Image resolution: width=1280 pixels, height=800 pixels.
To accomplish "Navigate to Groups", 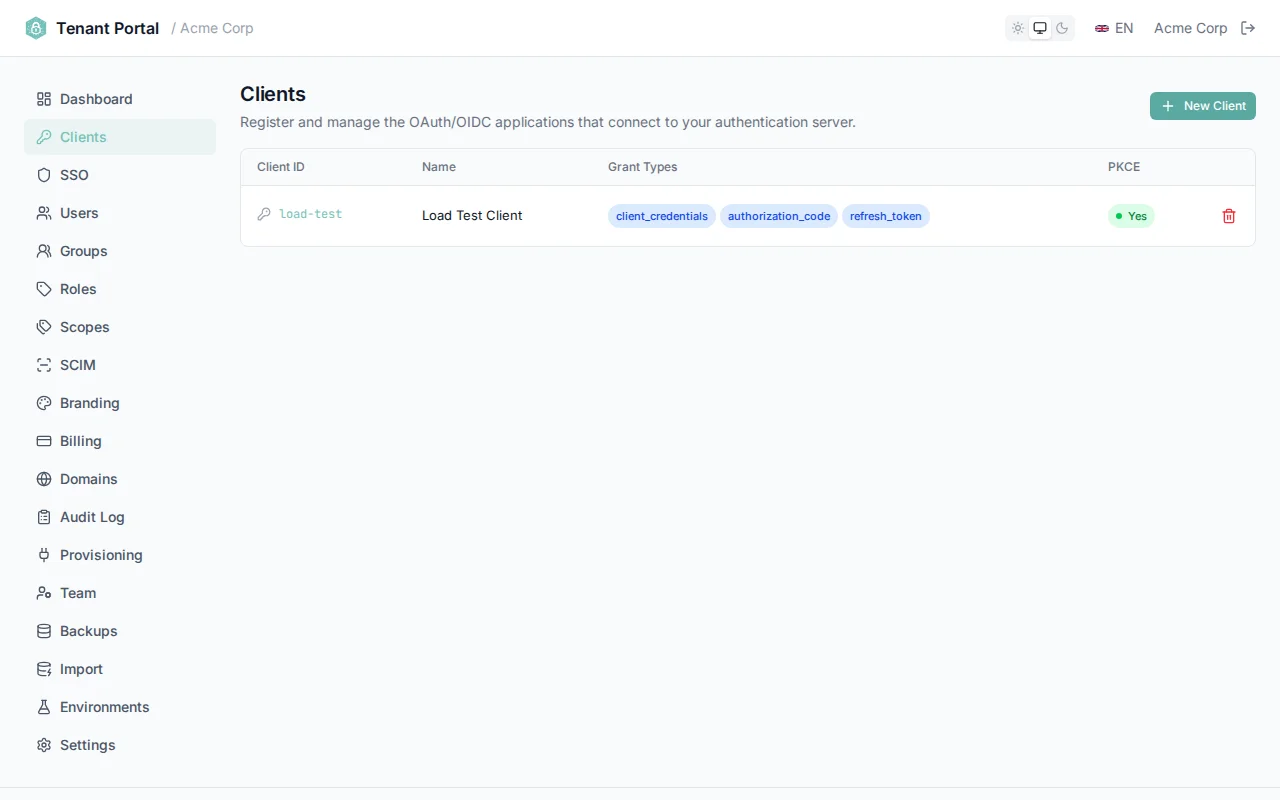I will 120,251.
